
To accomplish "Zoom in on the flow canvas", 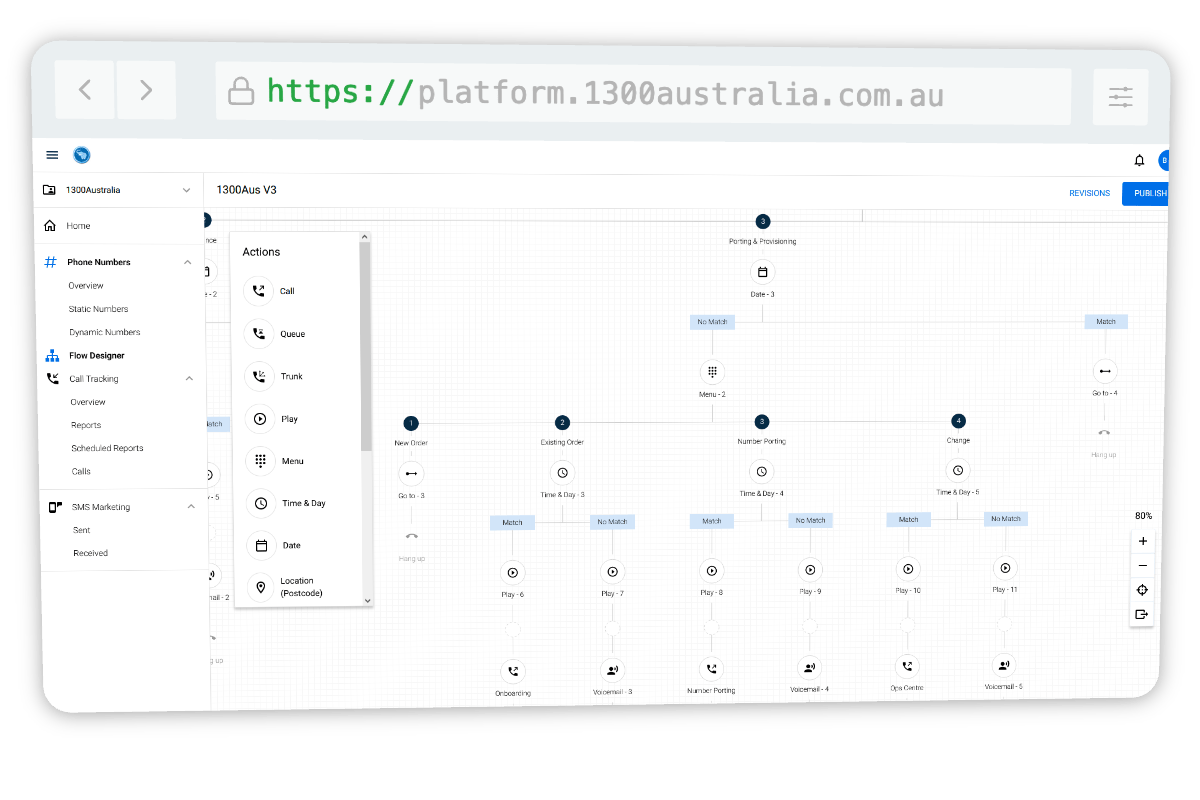I will click(1143, 541).
